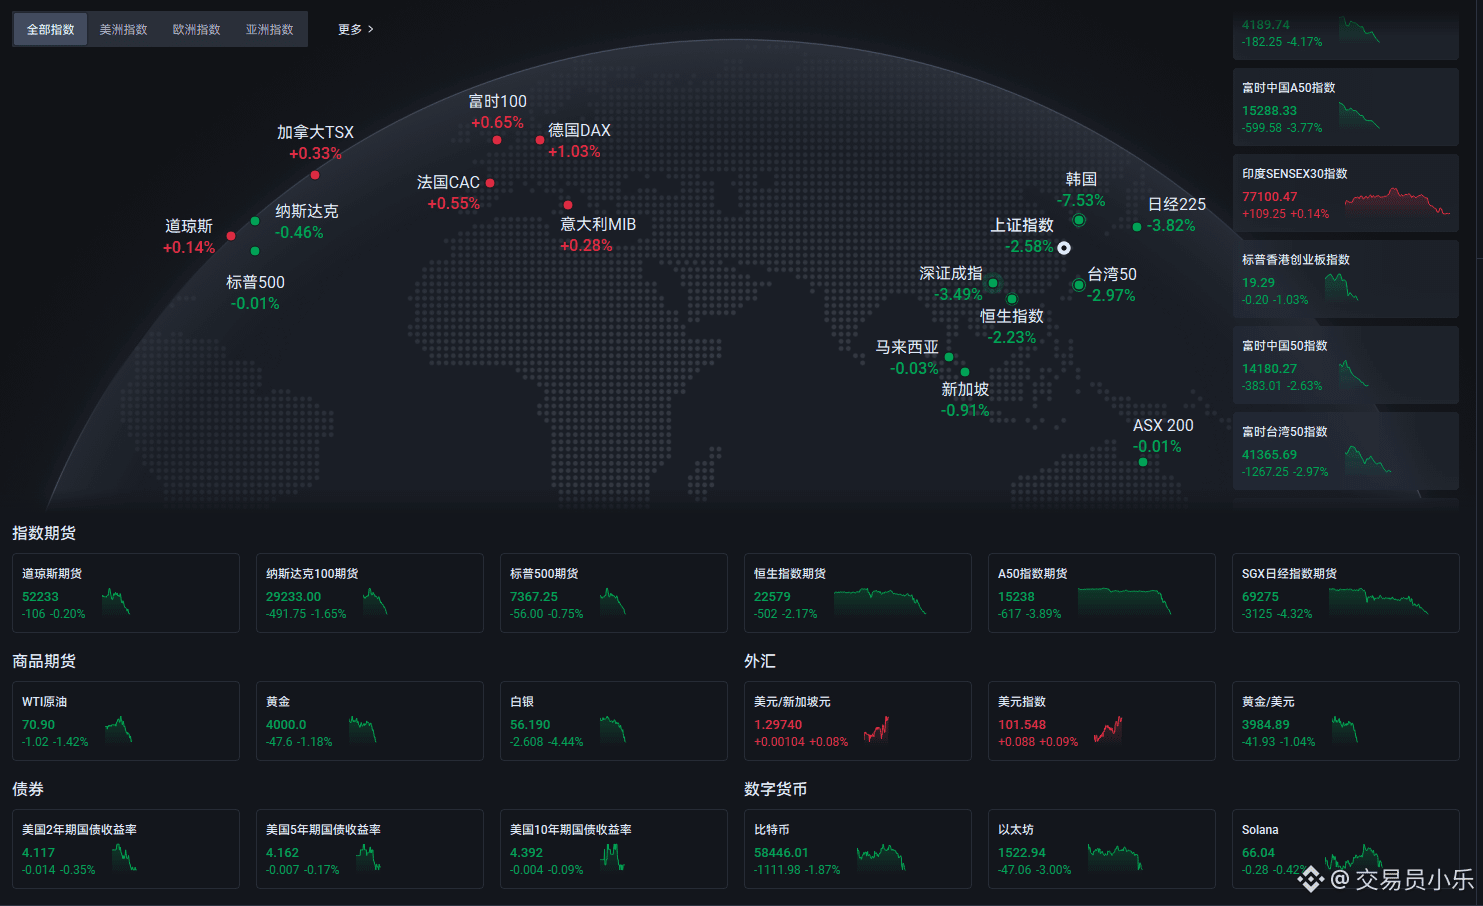
Task: Open the 纳斯达克100期货 card
Action: point(370,593)
